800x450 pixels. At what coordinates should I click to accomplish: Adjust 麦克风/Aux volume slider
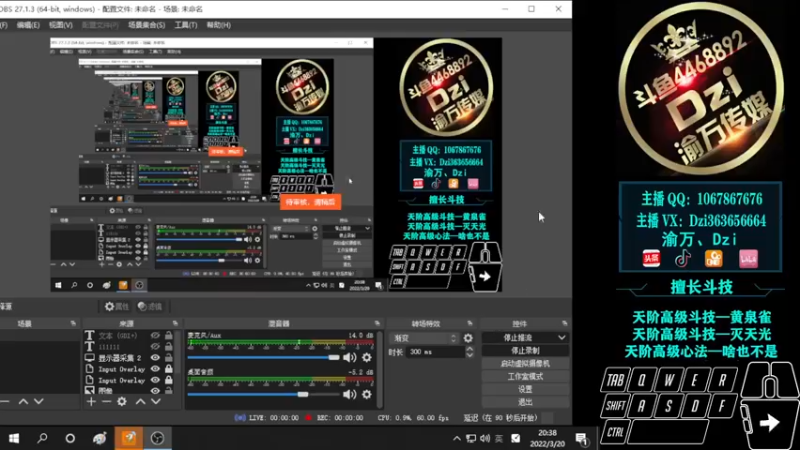(x=263, y=358)
